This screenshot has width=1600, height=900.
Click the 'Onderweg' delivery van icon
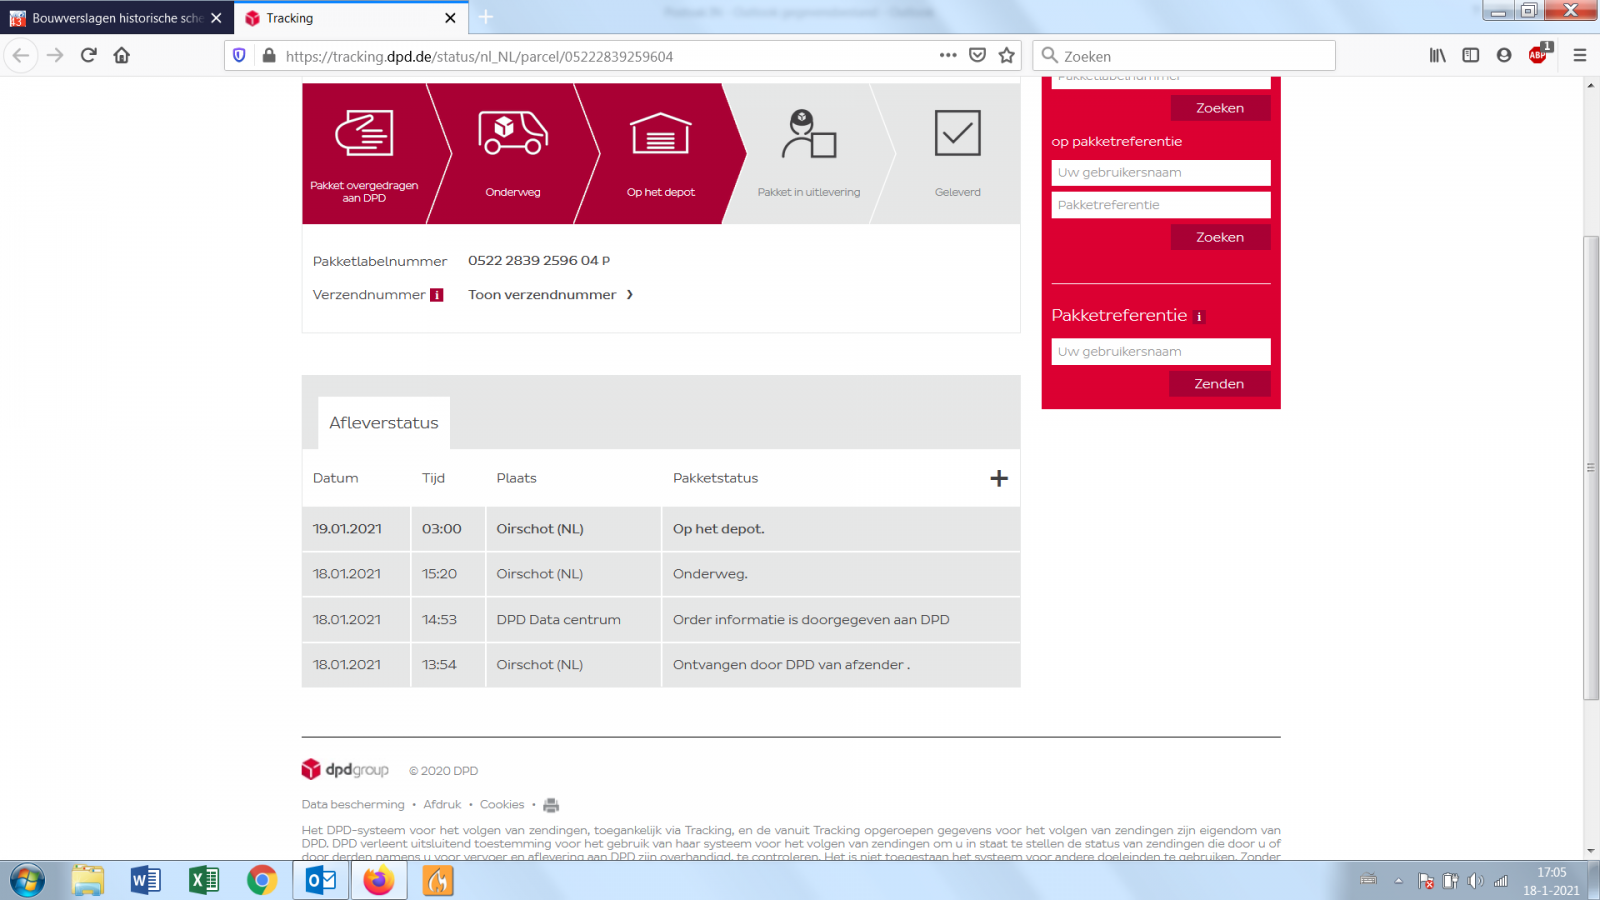(513, 133)
